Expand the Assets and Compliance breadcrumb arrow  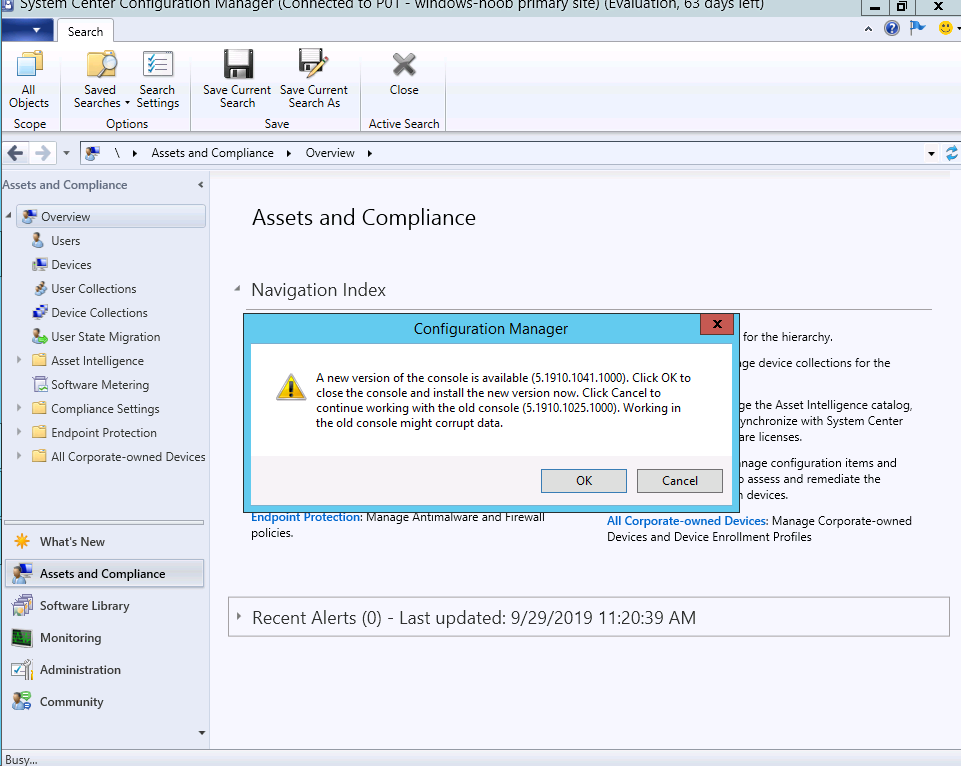pyautogui.click(x=289, y=153)
